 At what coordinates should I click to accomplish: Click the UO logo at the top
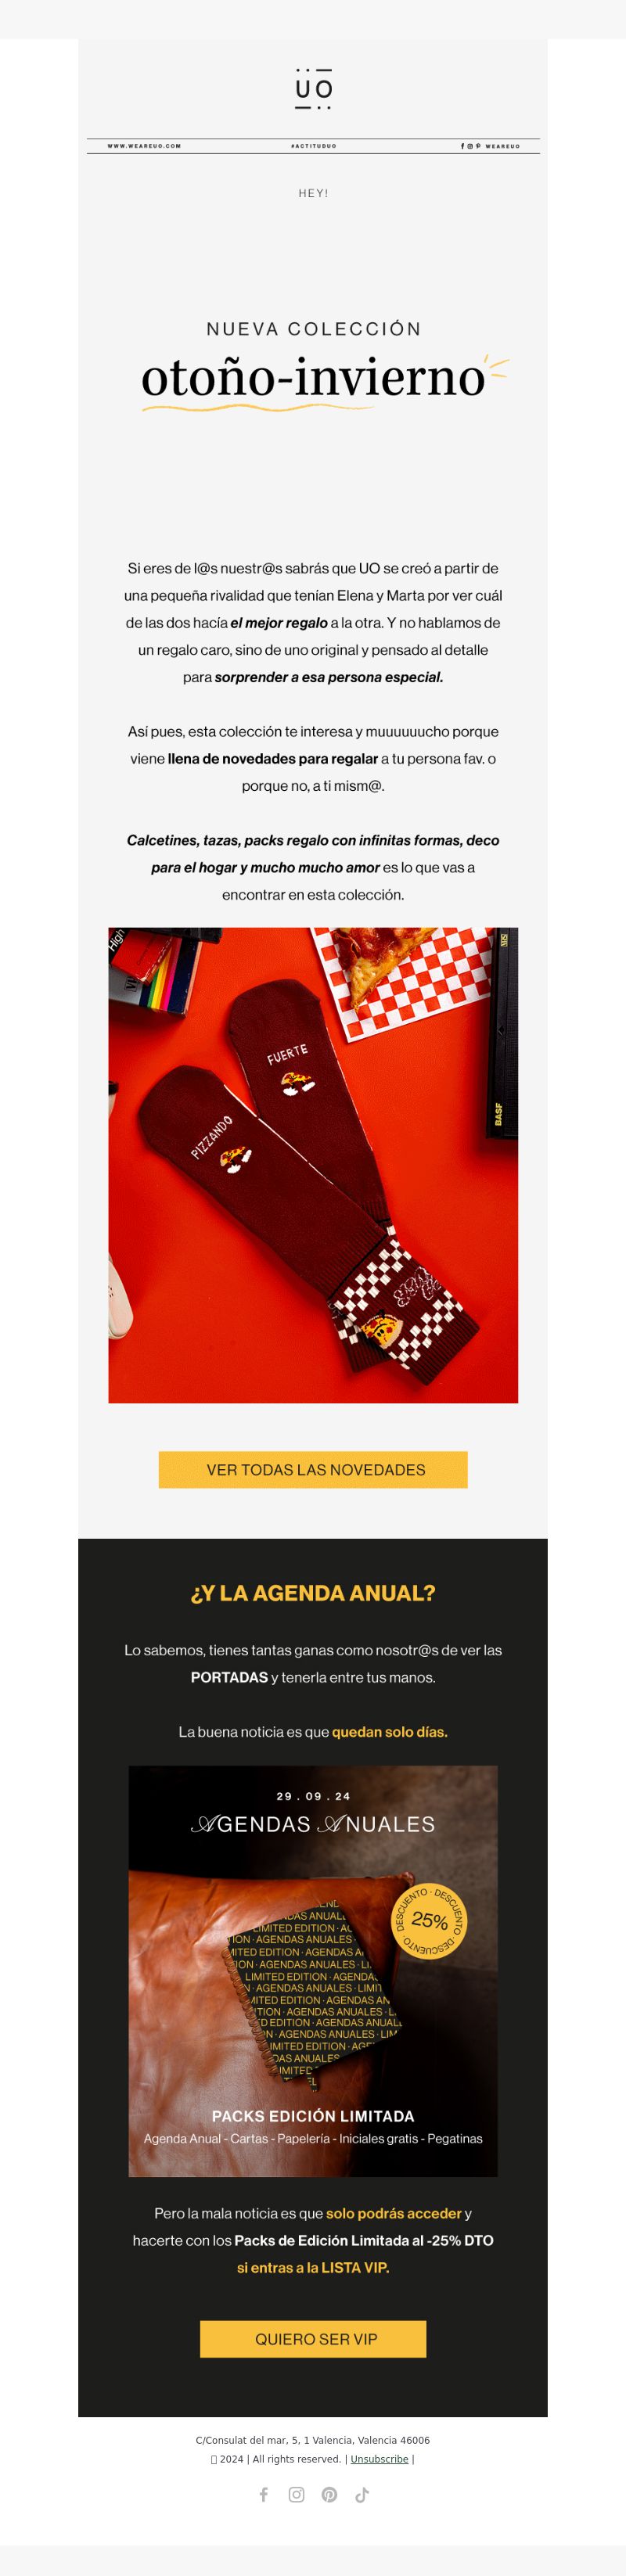[313, 89]
